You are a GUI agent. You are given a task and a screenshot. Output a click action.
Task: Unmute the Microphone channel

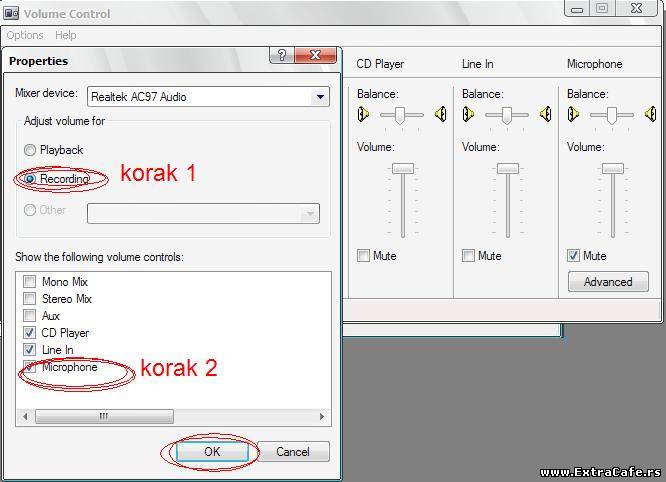pyautogui.click(x=573, y=256)
